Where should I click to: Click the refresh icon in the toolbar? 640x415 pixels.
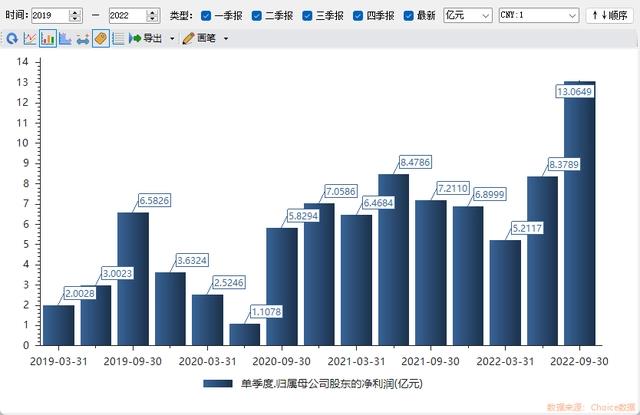pyautogui.click(x=12, y=39)
